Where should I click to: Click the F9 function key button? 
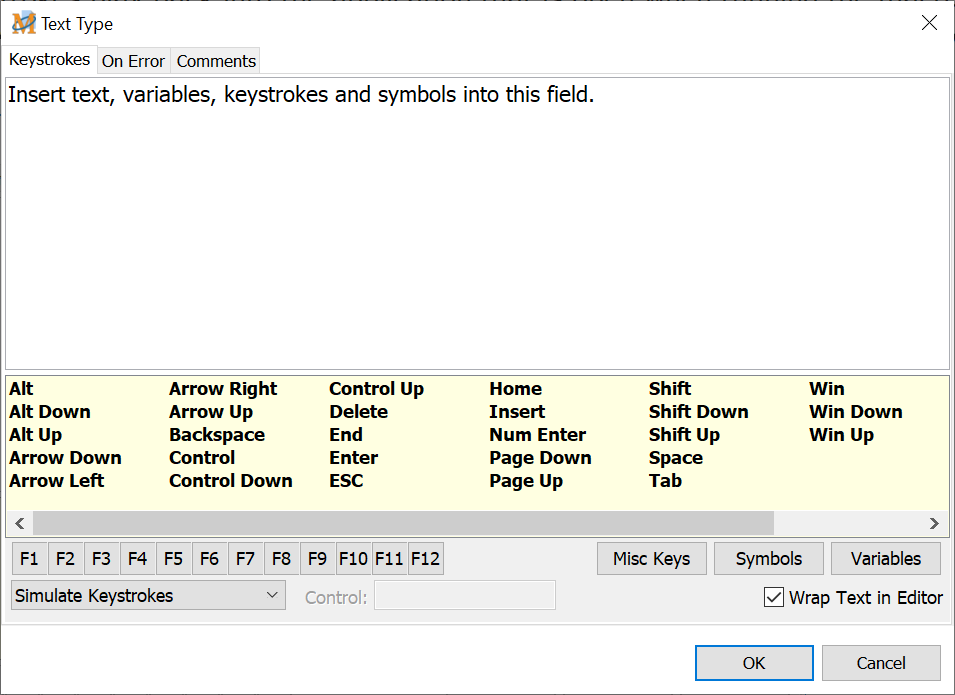coord(317,559)
